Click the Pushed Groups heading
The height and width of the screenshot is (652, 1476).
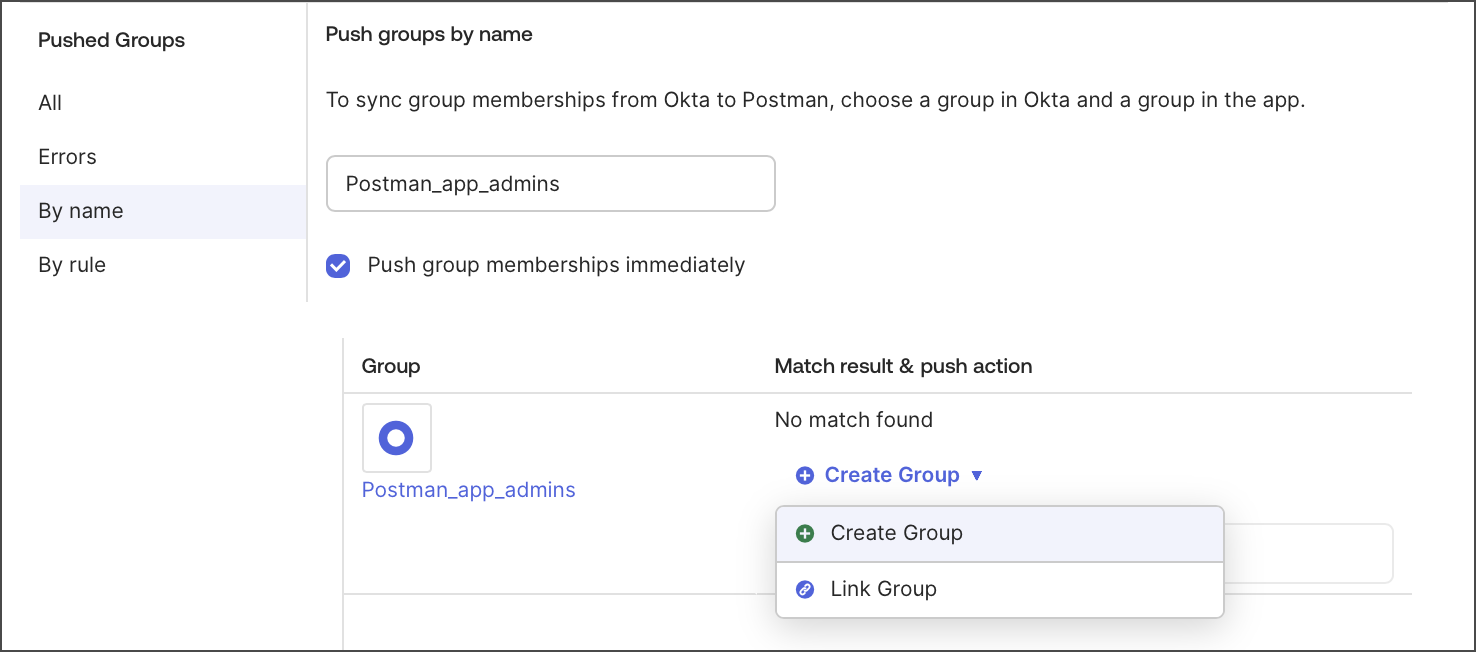pyautogui.click(x=112, y=41)
